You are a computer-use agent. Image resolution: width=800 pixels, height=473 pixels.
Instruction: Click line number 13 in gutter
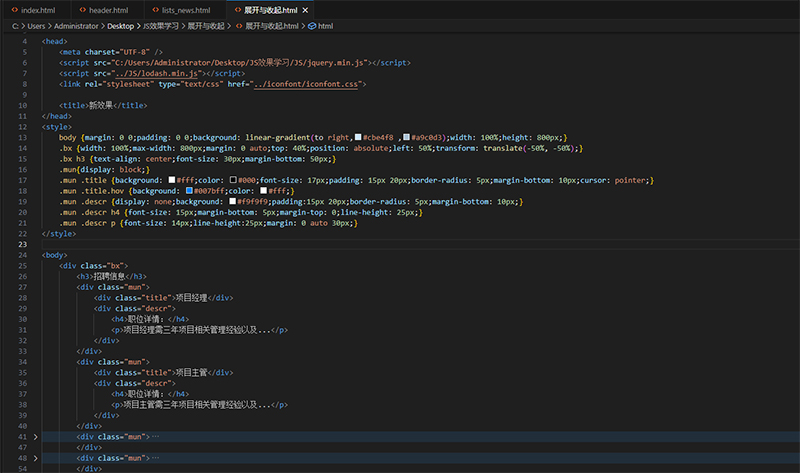coord(22,137)
